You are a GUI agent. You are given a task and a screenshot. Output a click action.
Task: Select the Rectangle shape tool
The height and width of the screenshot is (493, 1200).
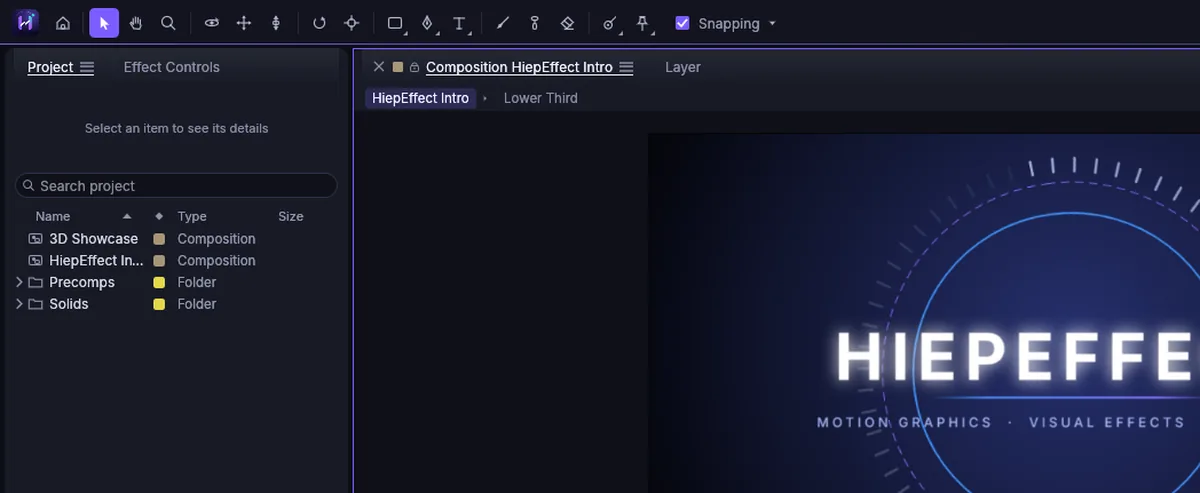pyautogui.click(x=395, y=23)
